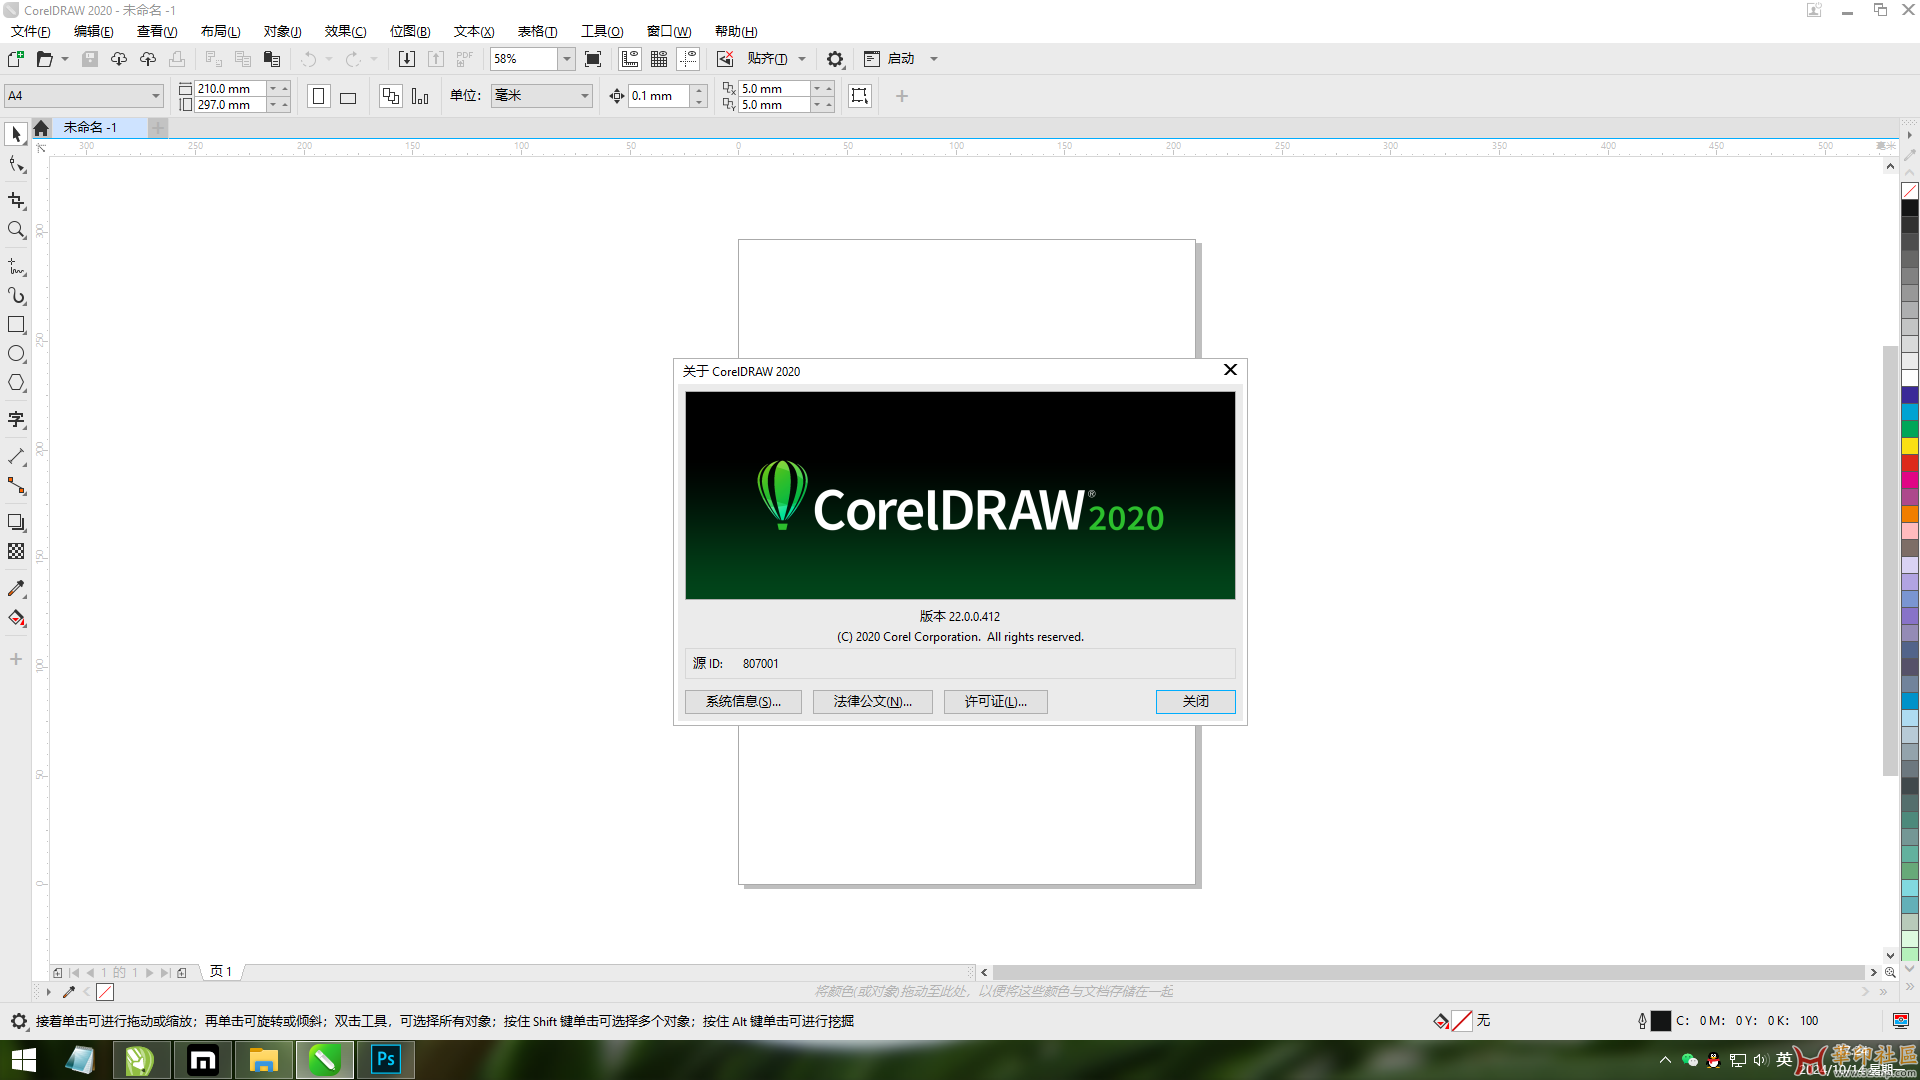Select the Zoom tool in toolbox
This screenshot has width=1920, height=1080.
click(x=16, y=230)
